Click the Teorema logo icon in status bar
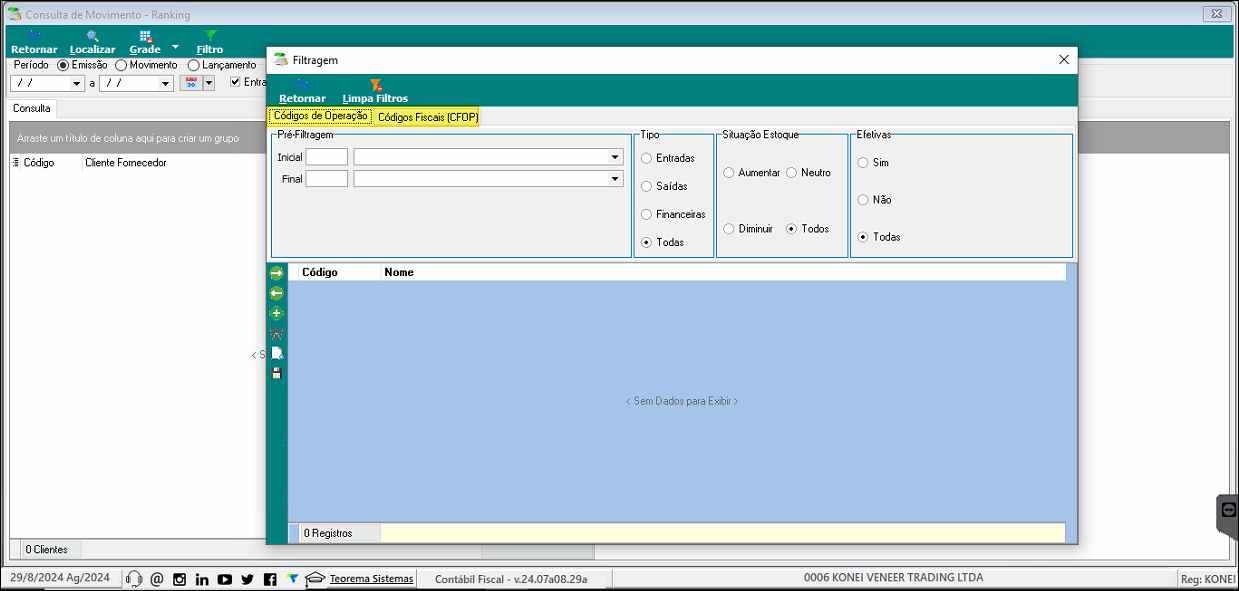The image size is (1239, 591). 292,578
